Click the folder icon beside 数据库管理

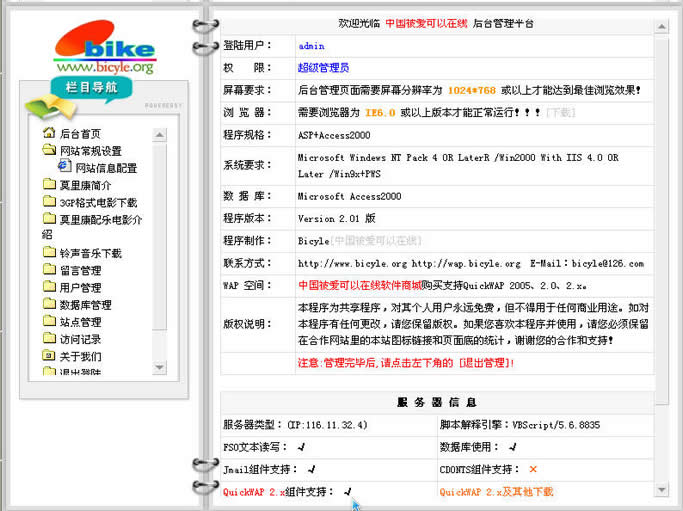(49, 304)
